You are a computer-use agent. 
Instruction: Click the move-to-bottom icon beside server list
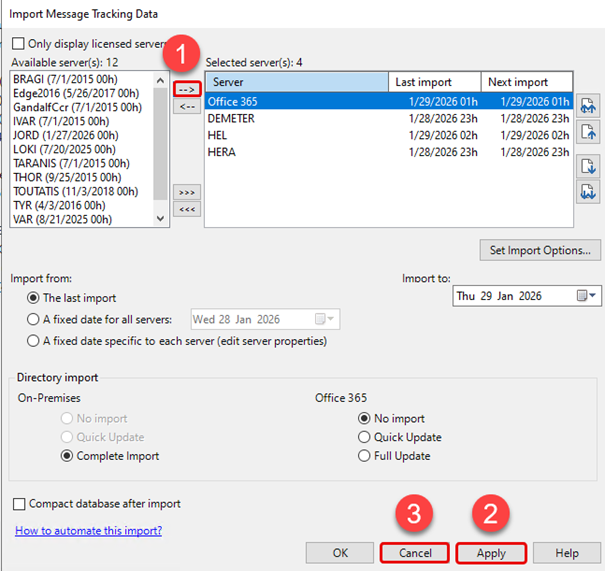(x=588, y=192)
